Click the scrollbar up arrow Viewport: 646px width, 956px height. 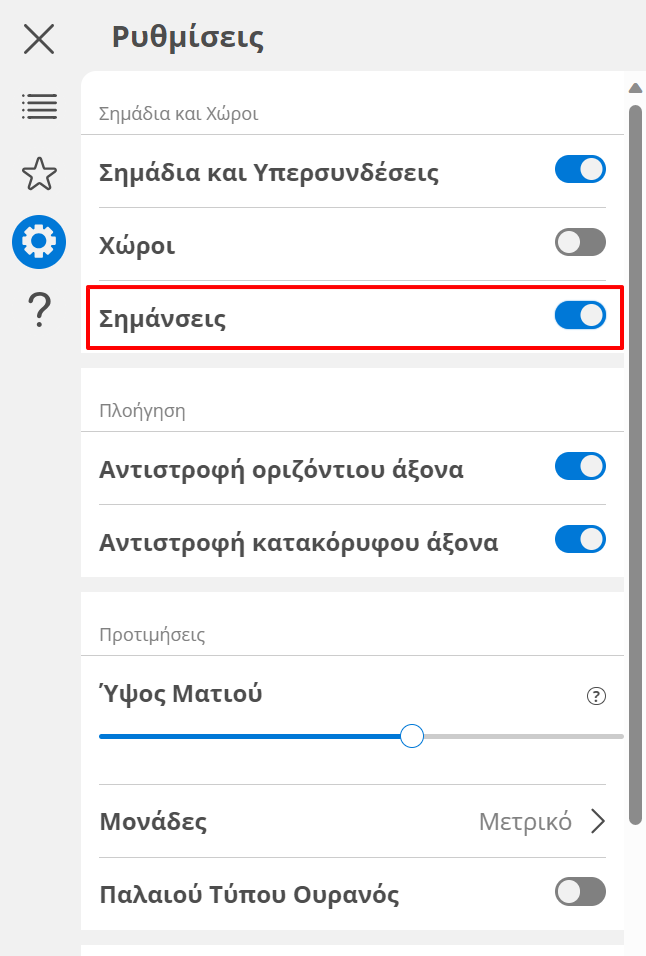[635, 87]
